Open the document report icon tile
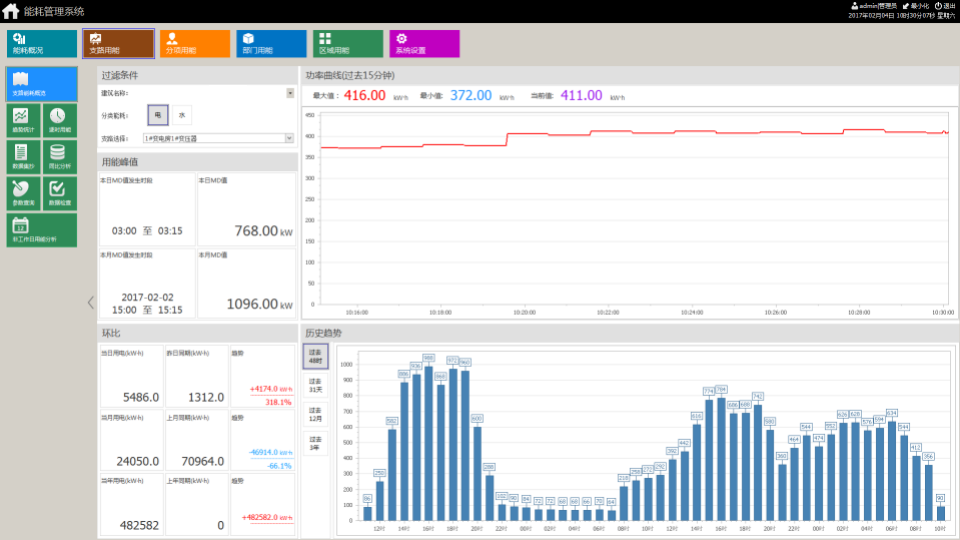Image resolution: width=960 pixels, height=540 pixels. pyautogui.click(x=22, y=157)
